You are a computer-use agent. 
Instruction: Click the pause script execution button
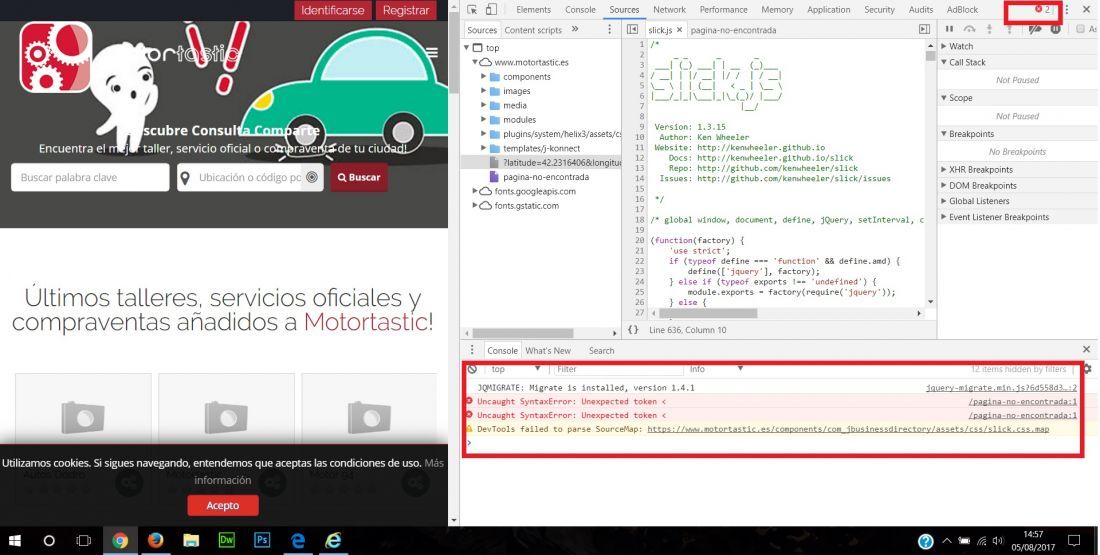coord(949,29)
